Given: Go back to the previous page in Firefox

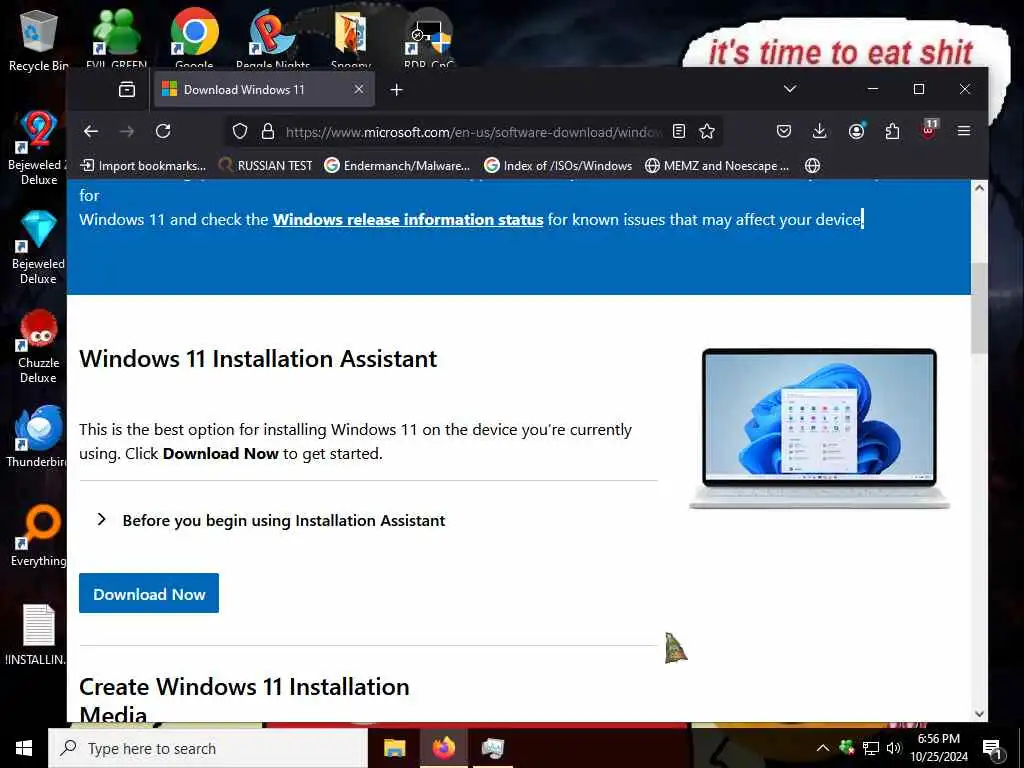Looking at the screenshot, I should 91,131.
